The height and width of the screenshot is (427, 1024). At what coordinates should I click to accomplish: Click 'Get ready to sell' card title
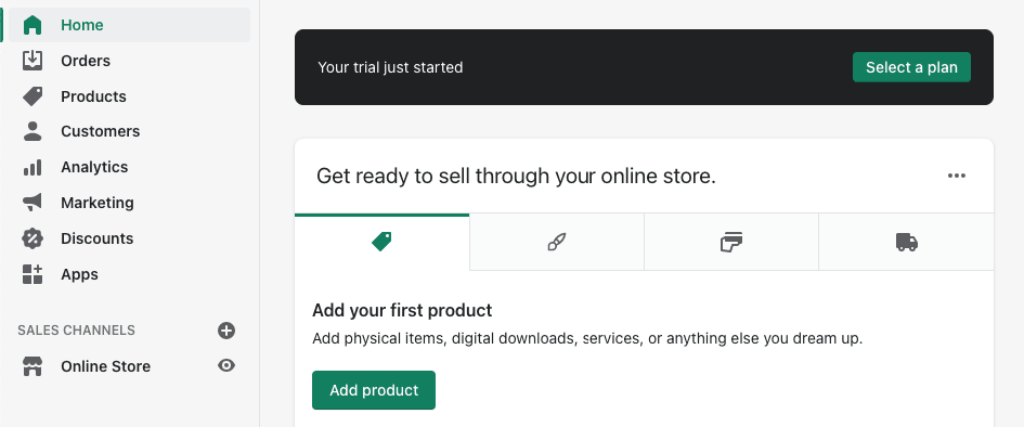[516, 176]
